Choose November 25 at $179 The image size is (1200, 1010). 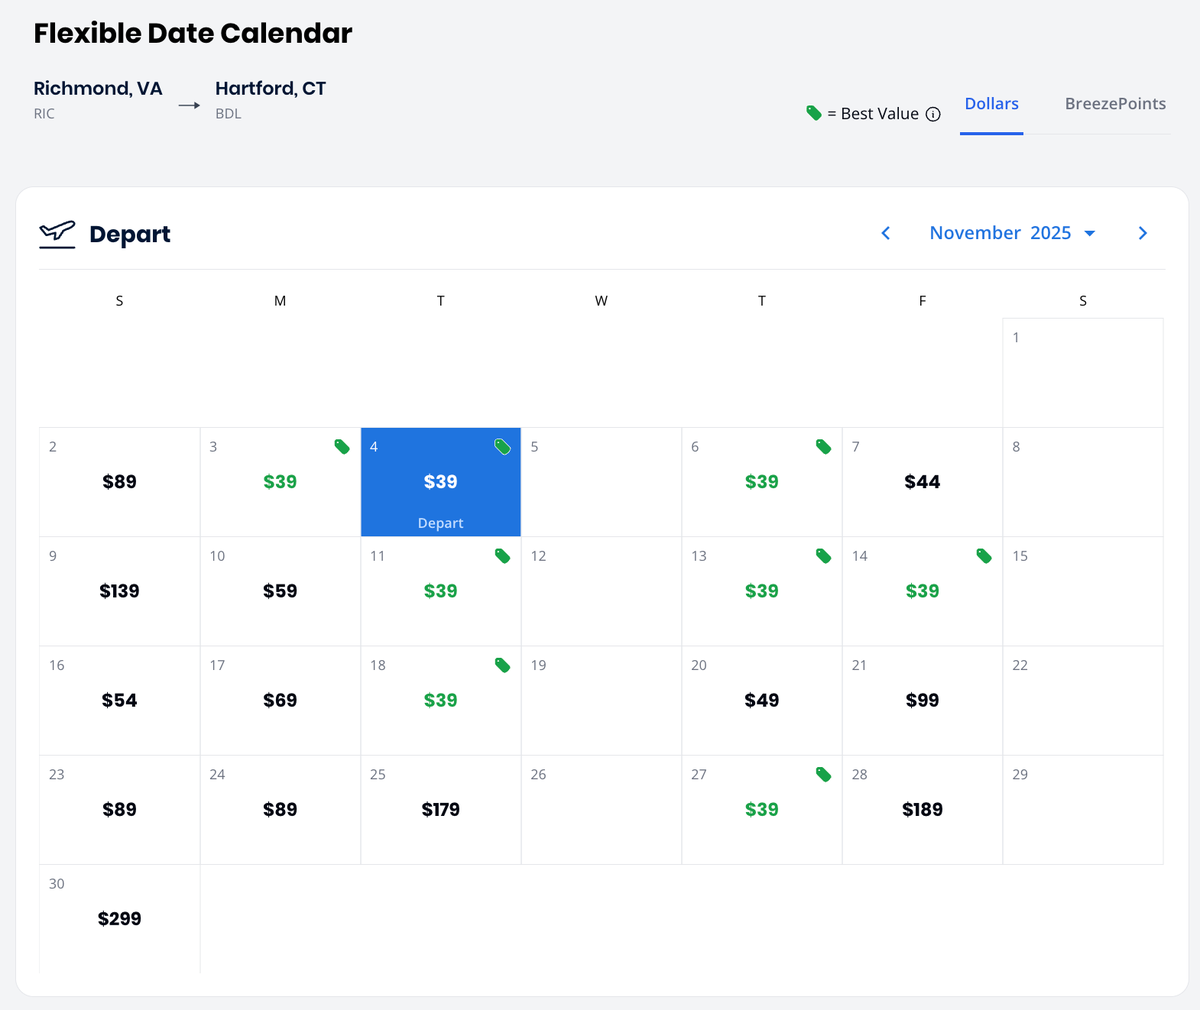440,809
